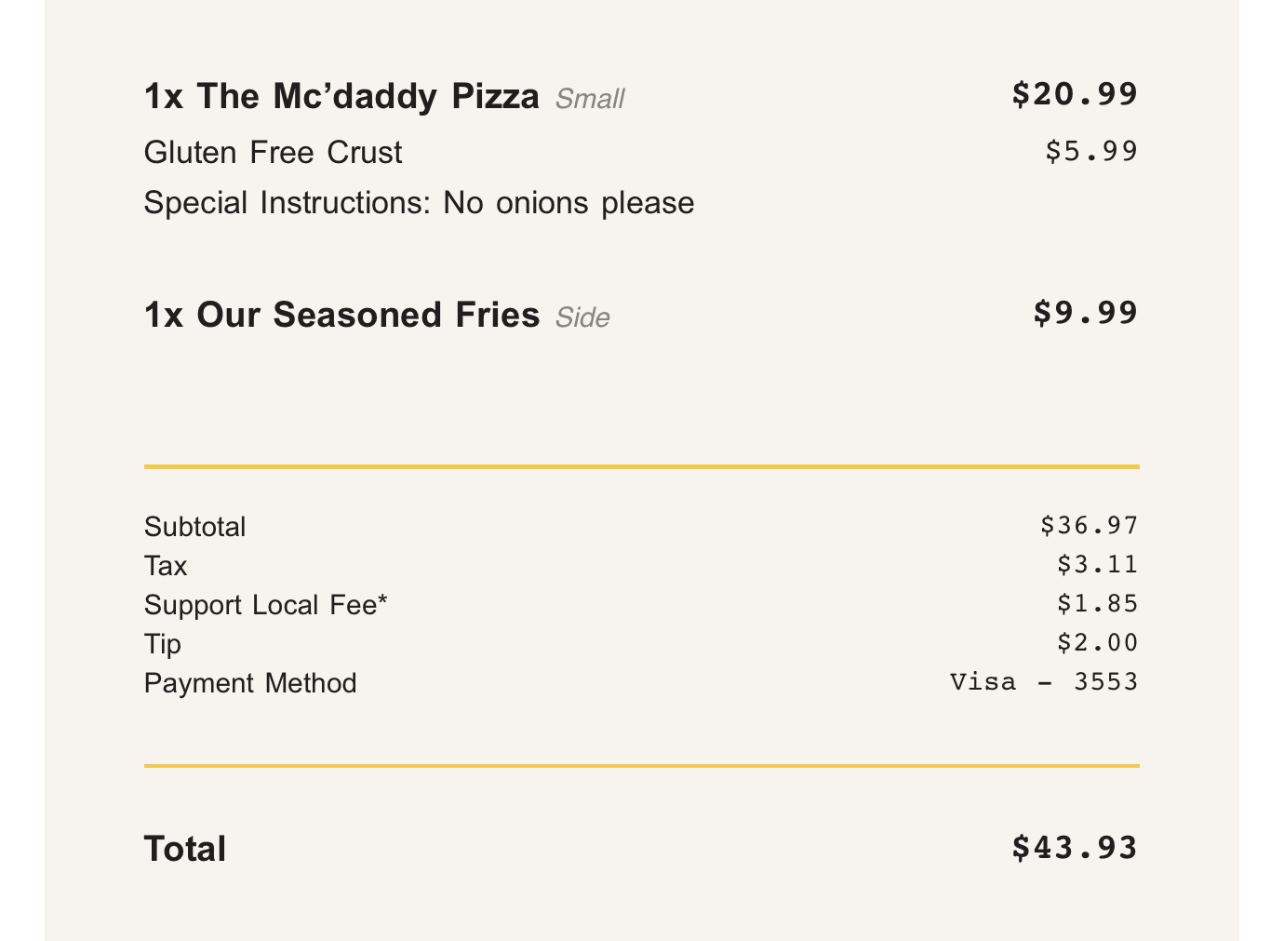The image size is (1284, 941).
Task: Select the Gluten Free Crust line
Action: tap(273, 153)
